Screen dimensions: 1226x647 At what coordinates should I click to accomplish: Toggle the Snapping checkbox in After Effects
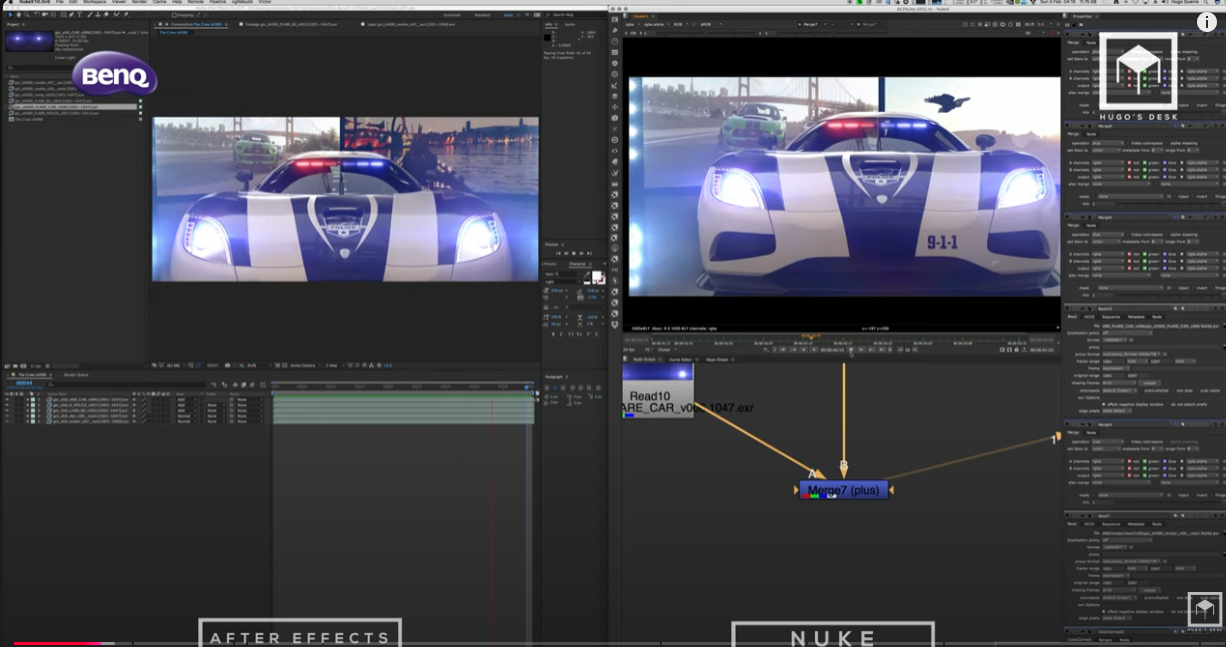(x=174, y=15)
